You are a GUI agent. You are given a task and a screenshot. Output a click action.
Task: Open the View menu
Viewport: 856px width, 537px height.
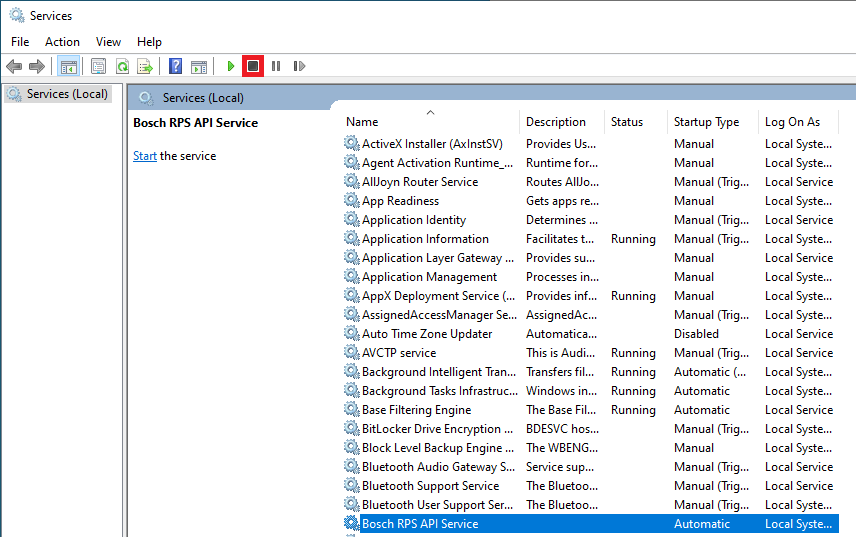pyautogui.click(x=108, y=41)
